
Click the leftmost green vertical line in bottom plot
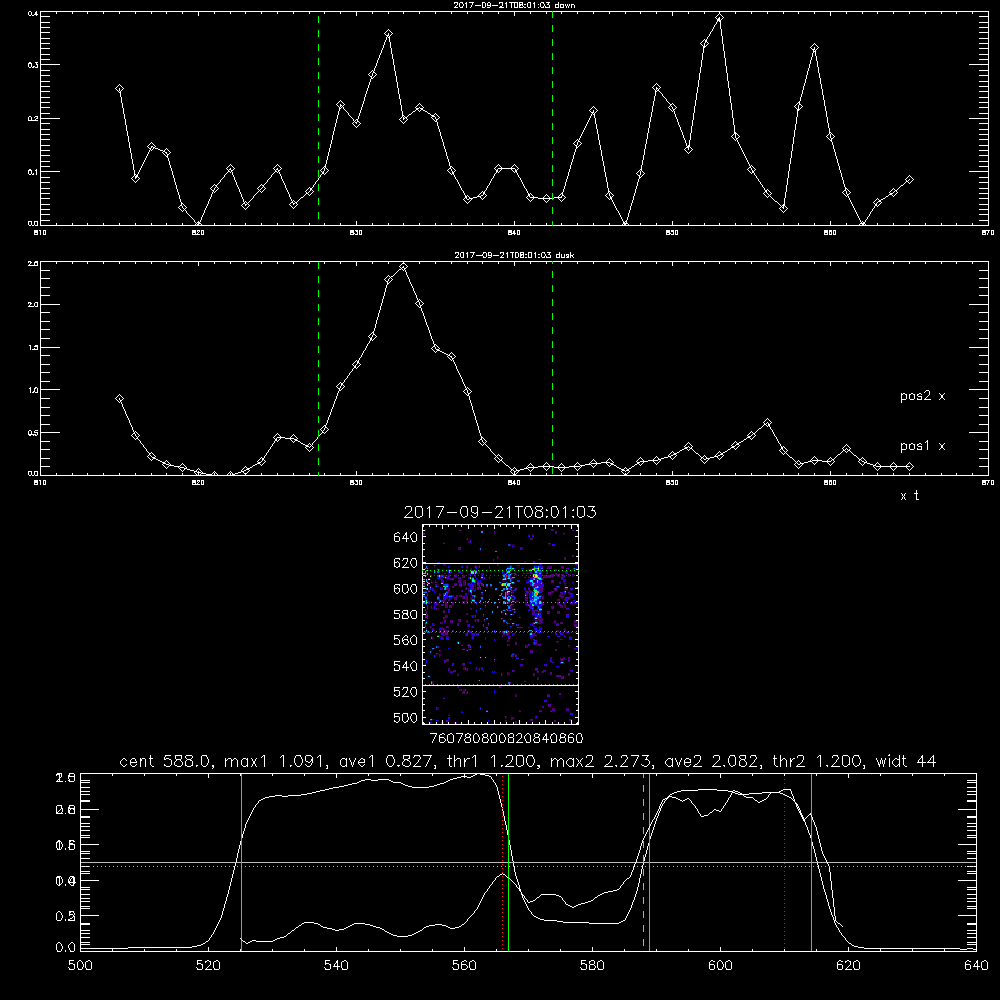click(x=241, y=862)
